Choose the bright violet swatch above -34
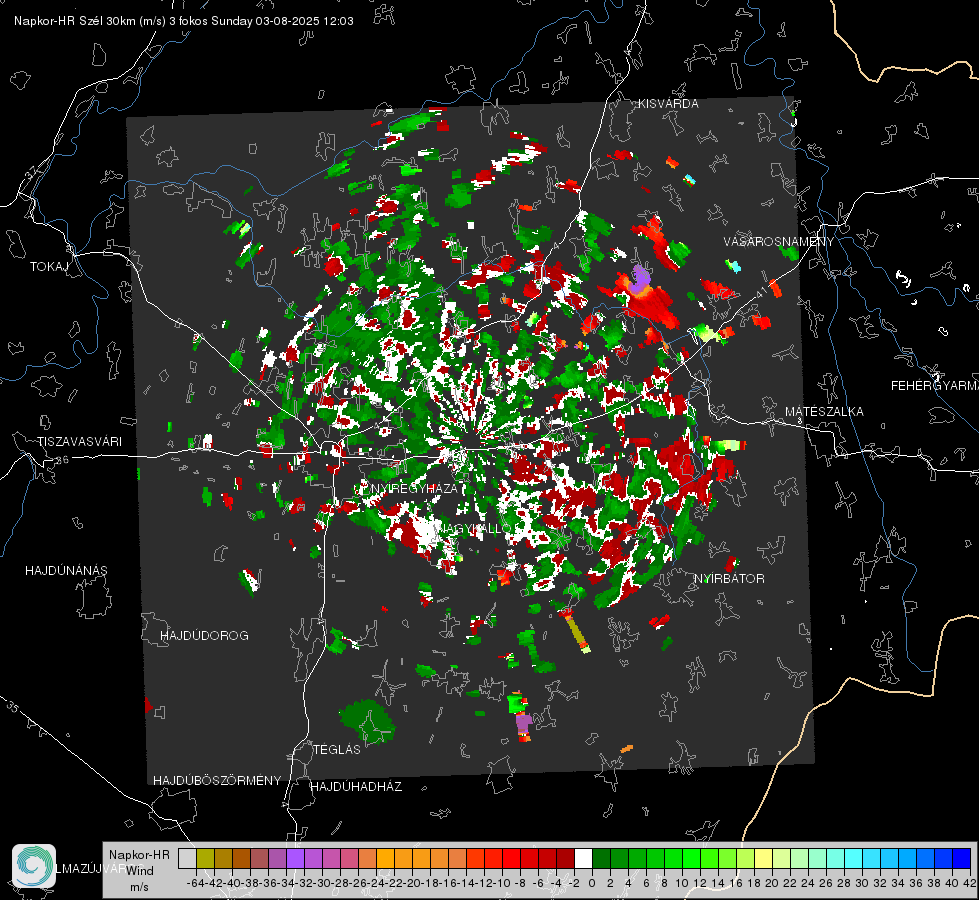The image size is (979, 900). pos(295,858)
